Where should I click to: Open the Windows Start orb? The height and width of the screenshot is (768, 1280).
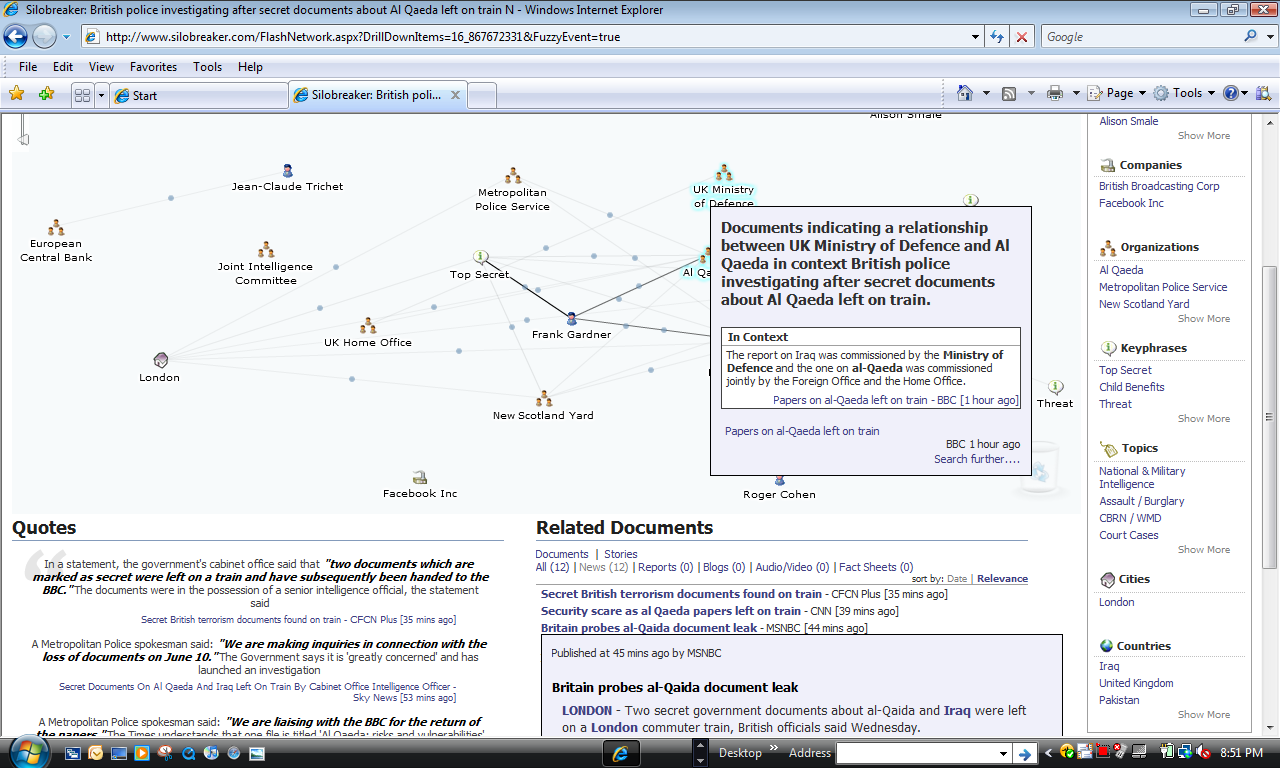pos(28,750)
